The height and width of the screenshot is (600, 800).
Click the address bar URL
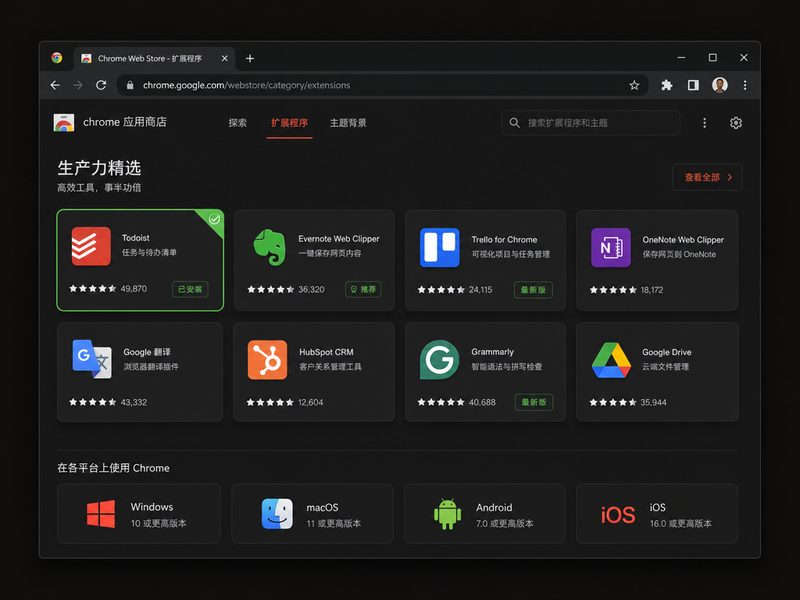tap(246, 85)
